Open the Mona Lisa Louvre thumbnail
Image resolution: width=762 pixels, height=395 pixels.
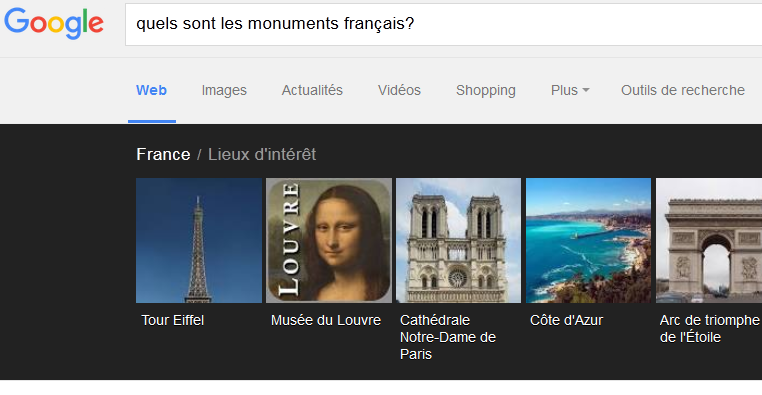(329, 240)
